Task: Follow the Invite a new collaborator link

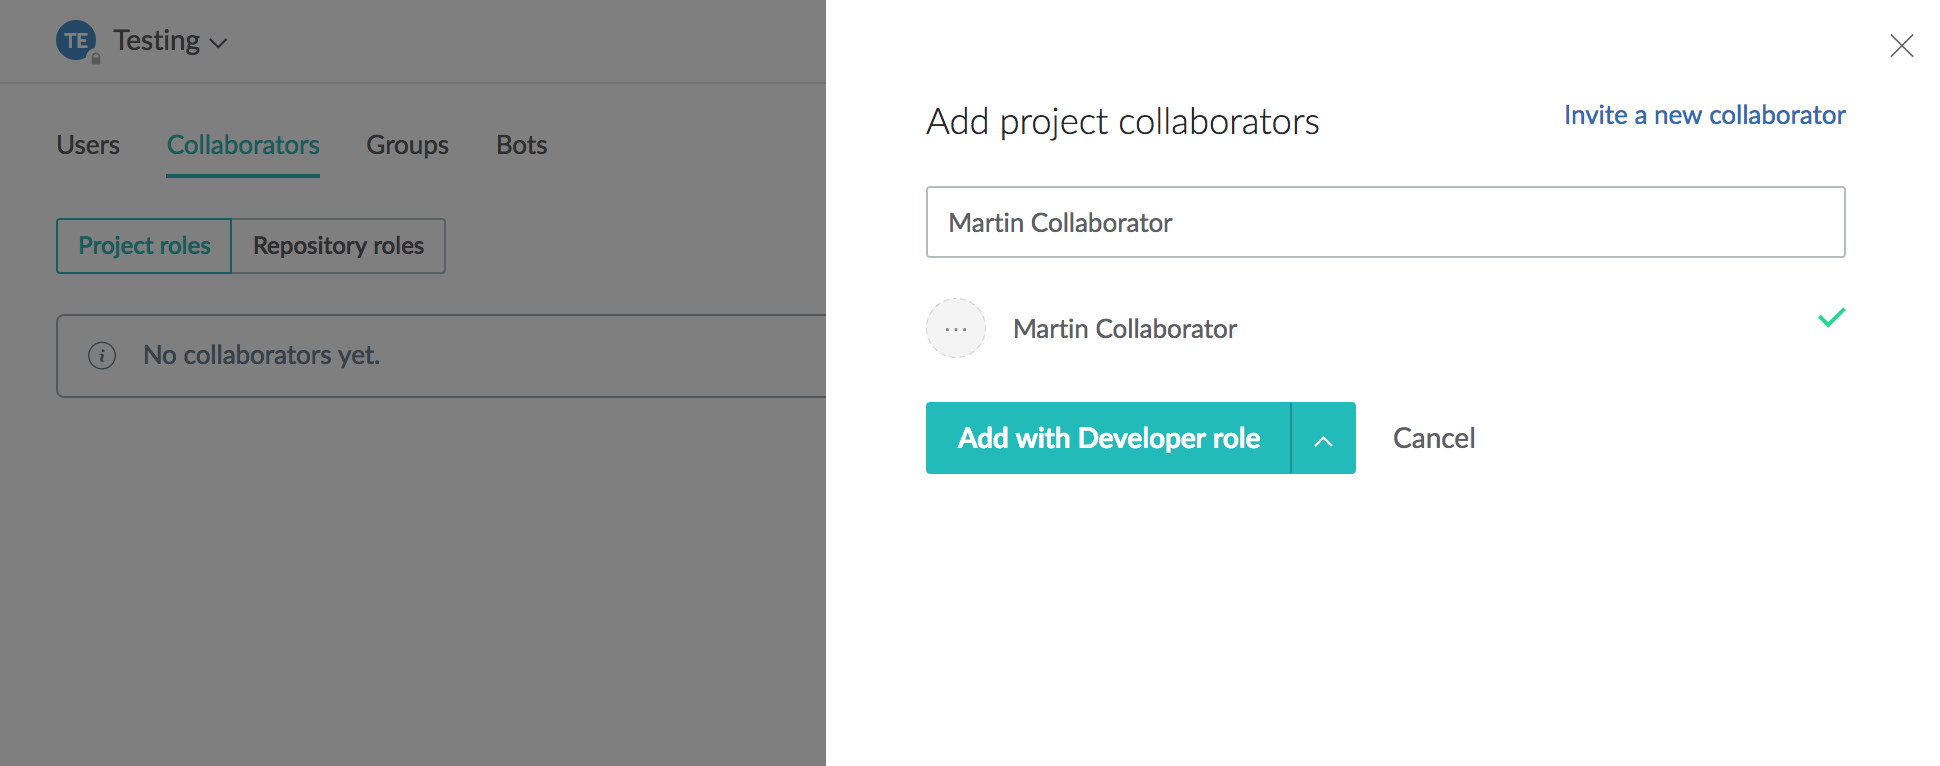Action: point(1704,115)
